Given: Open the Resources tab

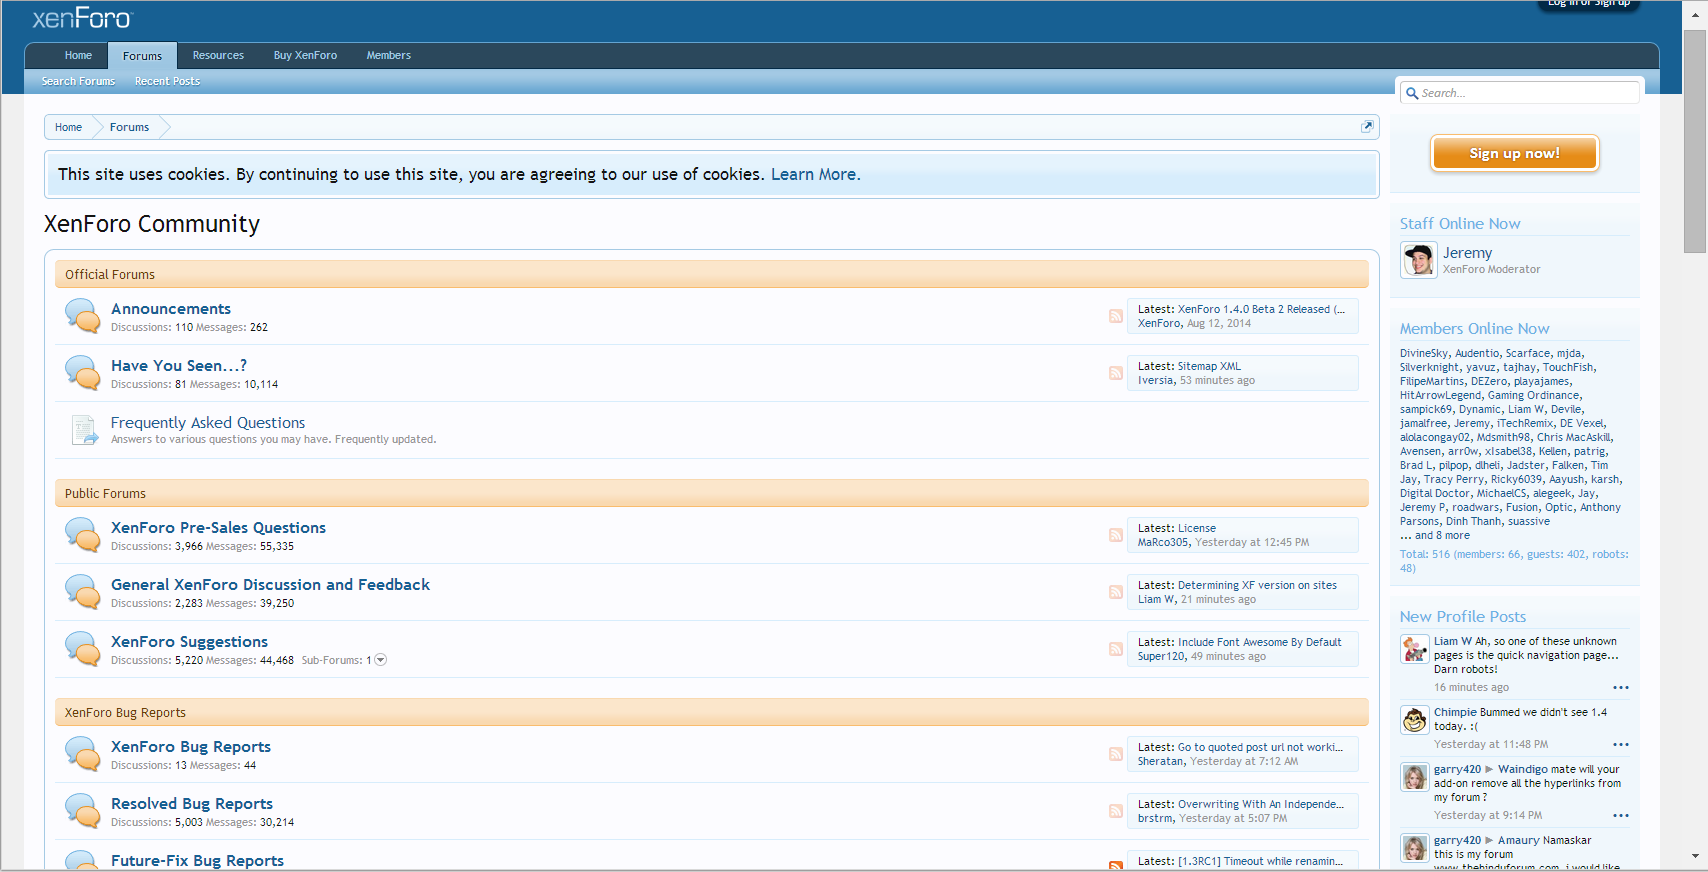Looking at the screenshot, I should click(x=218, y=55).
